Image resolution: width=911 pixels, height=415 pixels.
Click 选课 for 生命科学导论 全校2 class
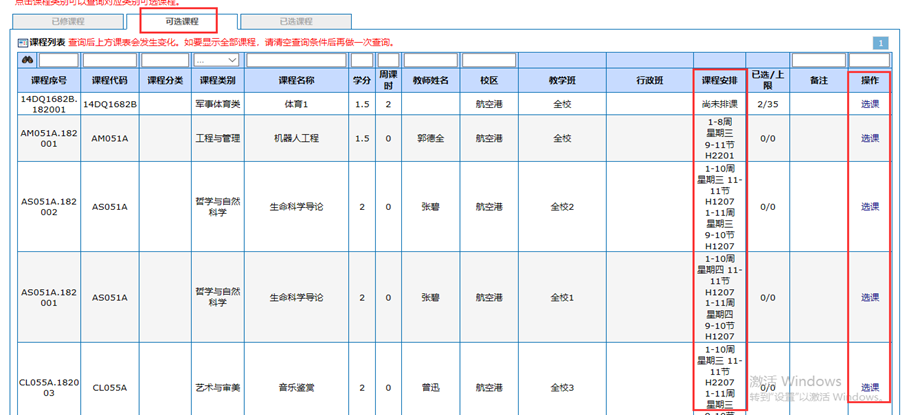coord(869,207)
